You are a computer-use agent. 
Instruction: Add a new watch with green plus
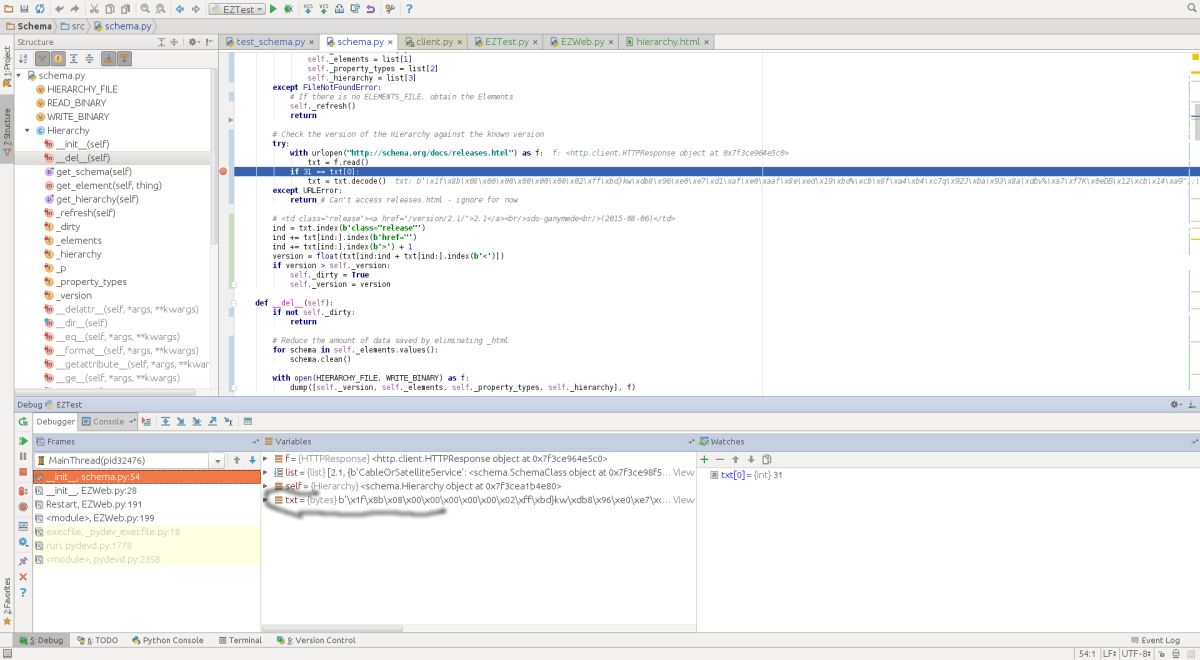[705, 459]
